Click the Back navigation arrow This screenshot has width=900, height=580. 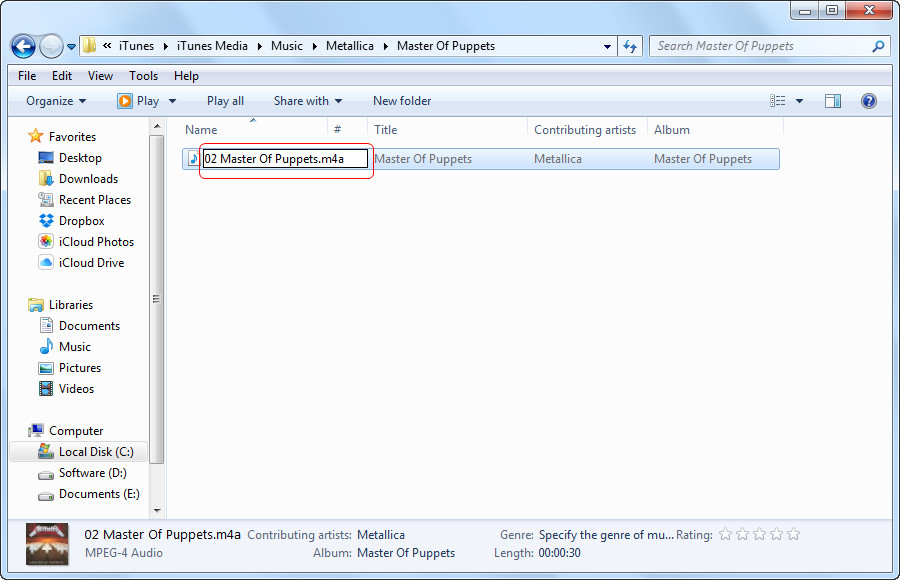[24, 47]
